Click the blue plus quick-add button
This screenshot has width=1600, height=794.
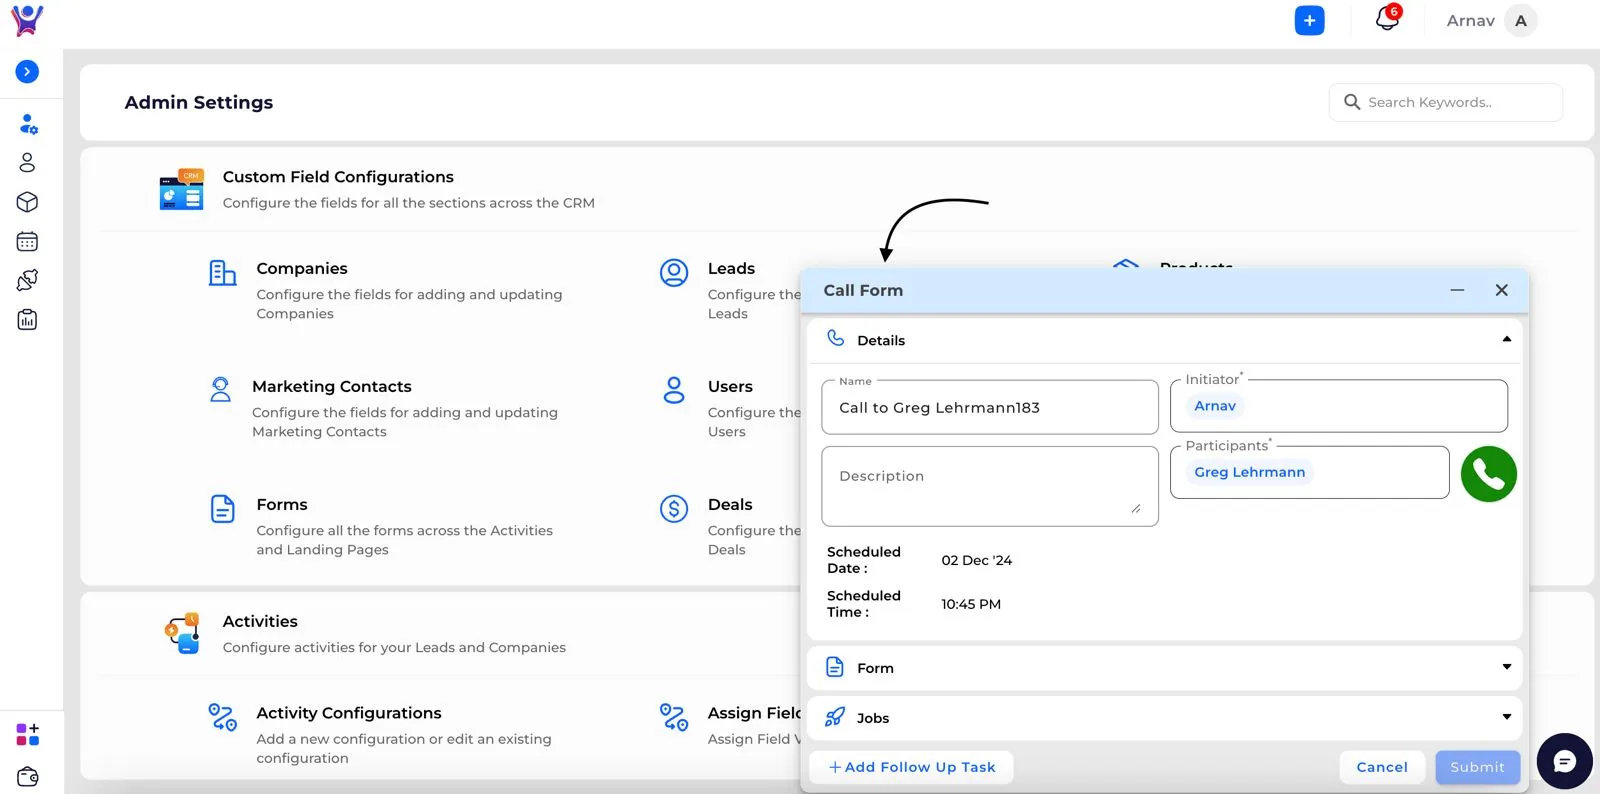[1309, 20]
